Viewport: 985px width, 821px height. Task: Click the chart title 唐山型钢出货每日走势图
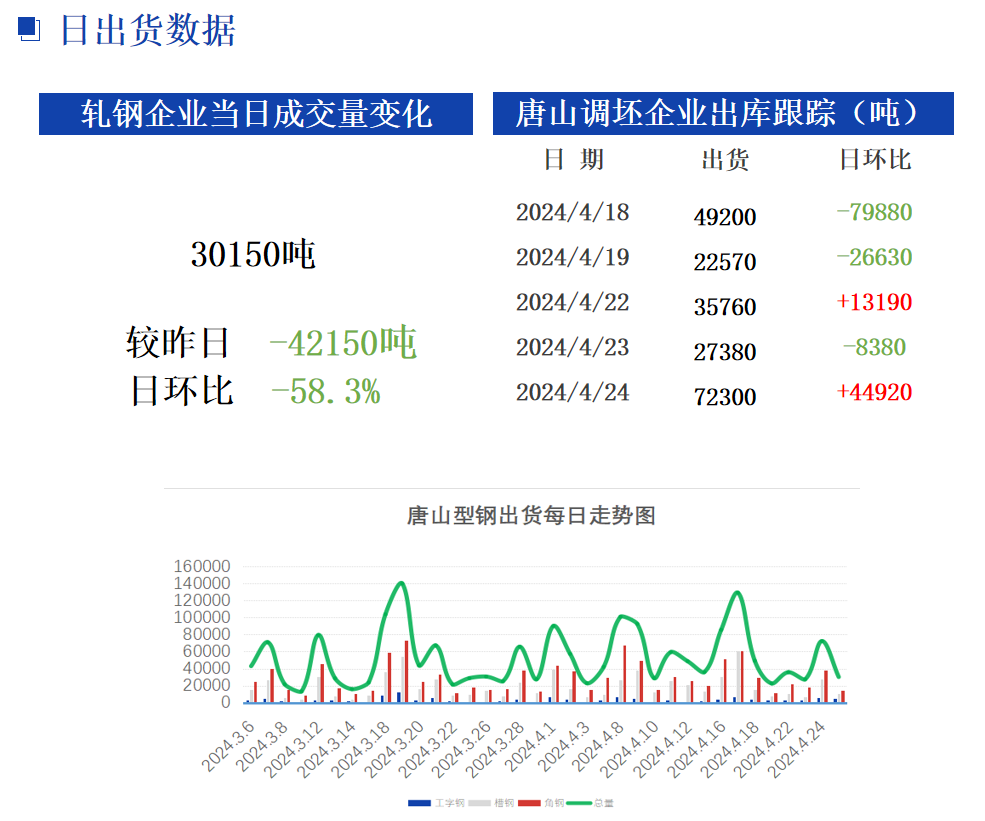[x=531, y=516]
